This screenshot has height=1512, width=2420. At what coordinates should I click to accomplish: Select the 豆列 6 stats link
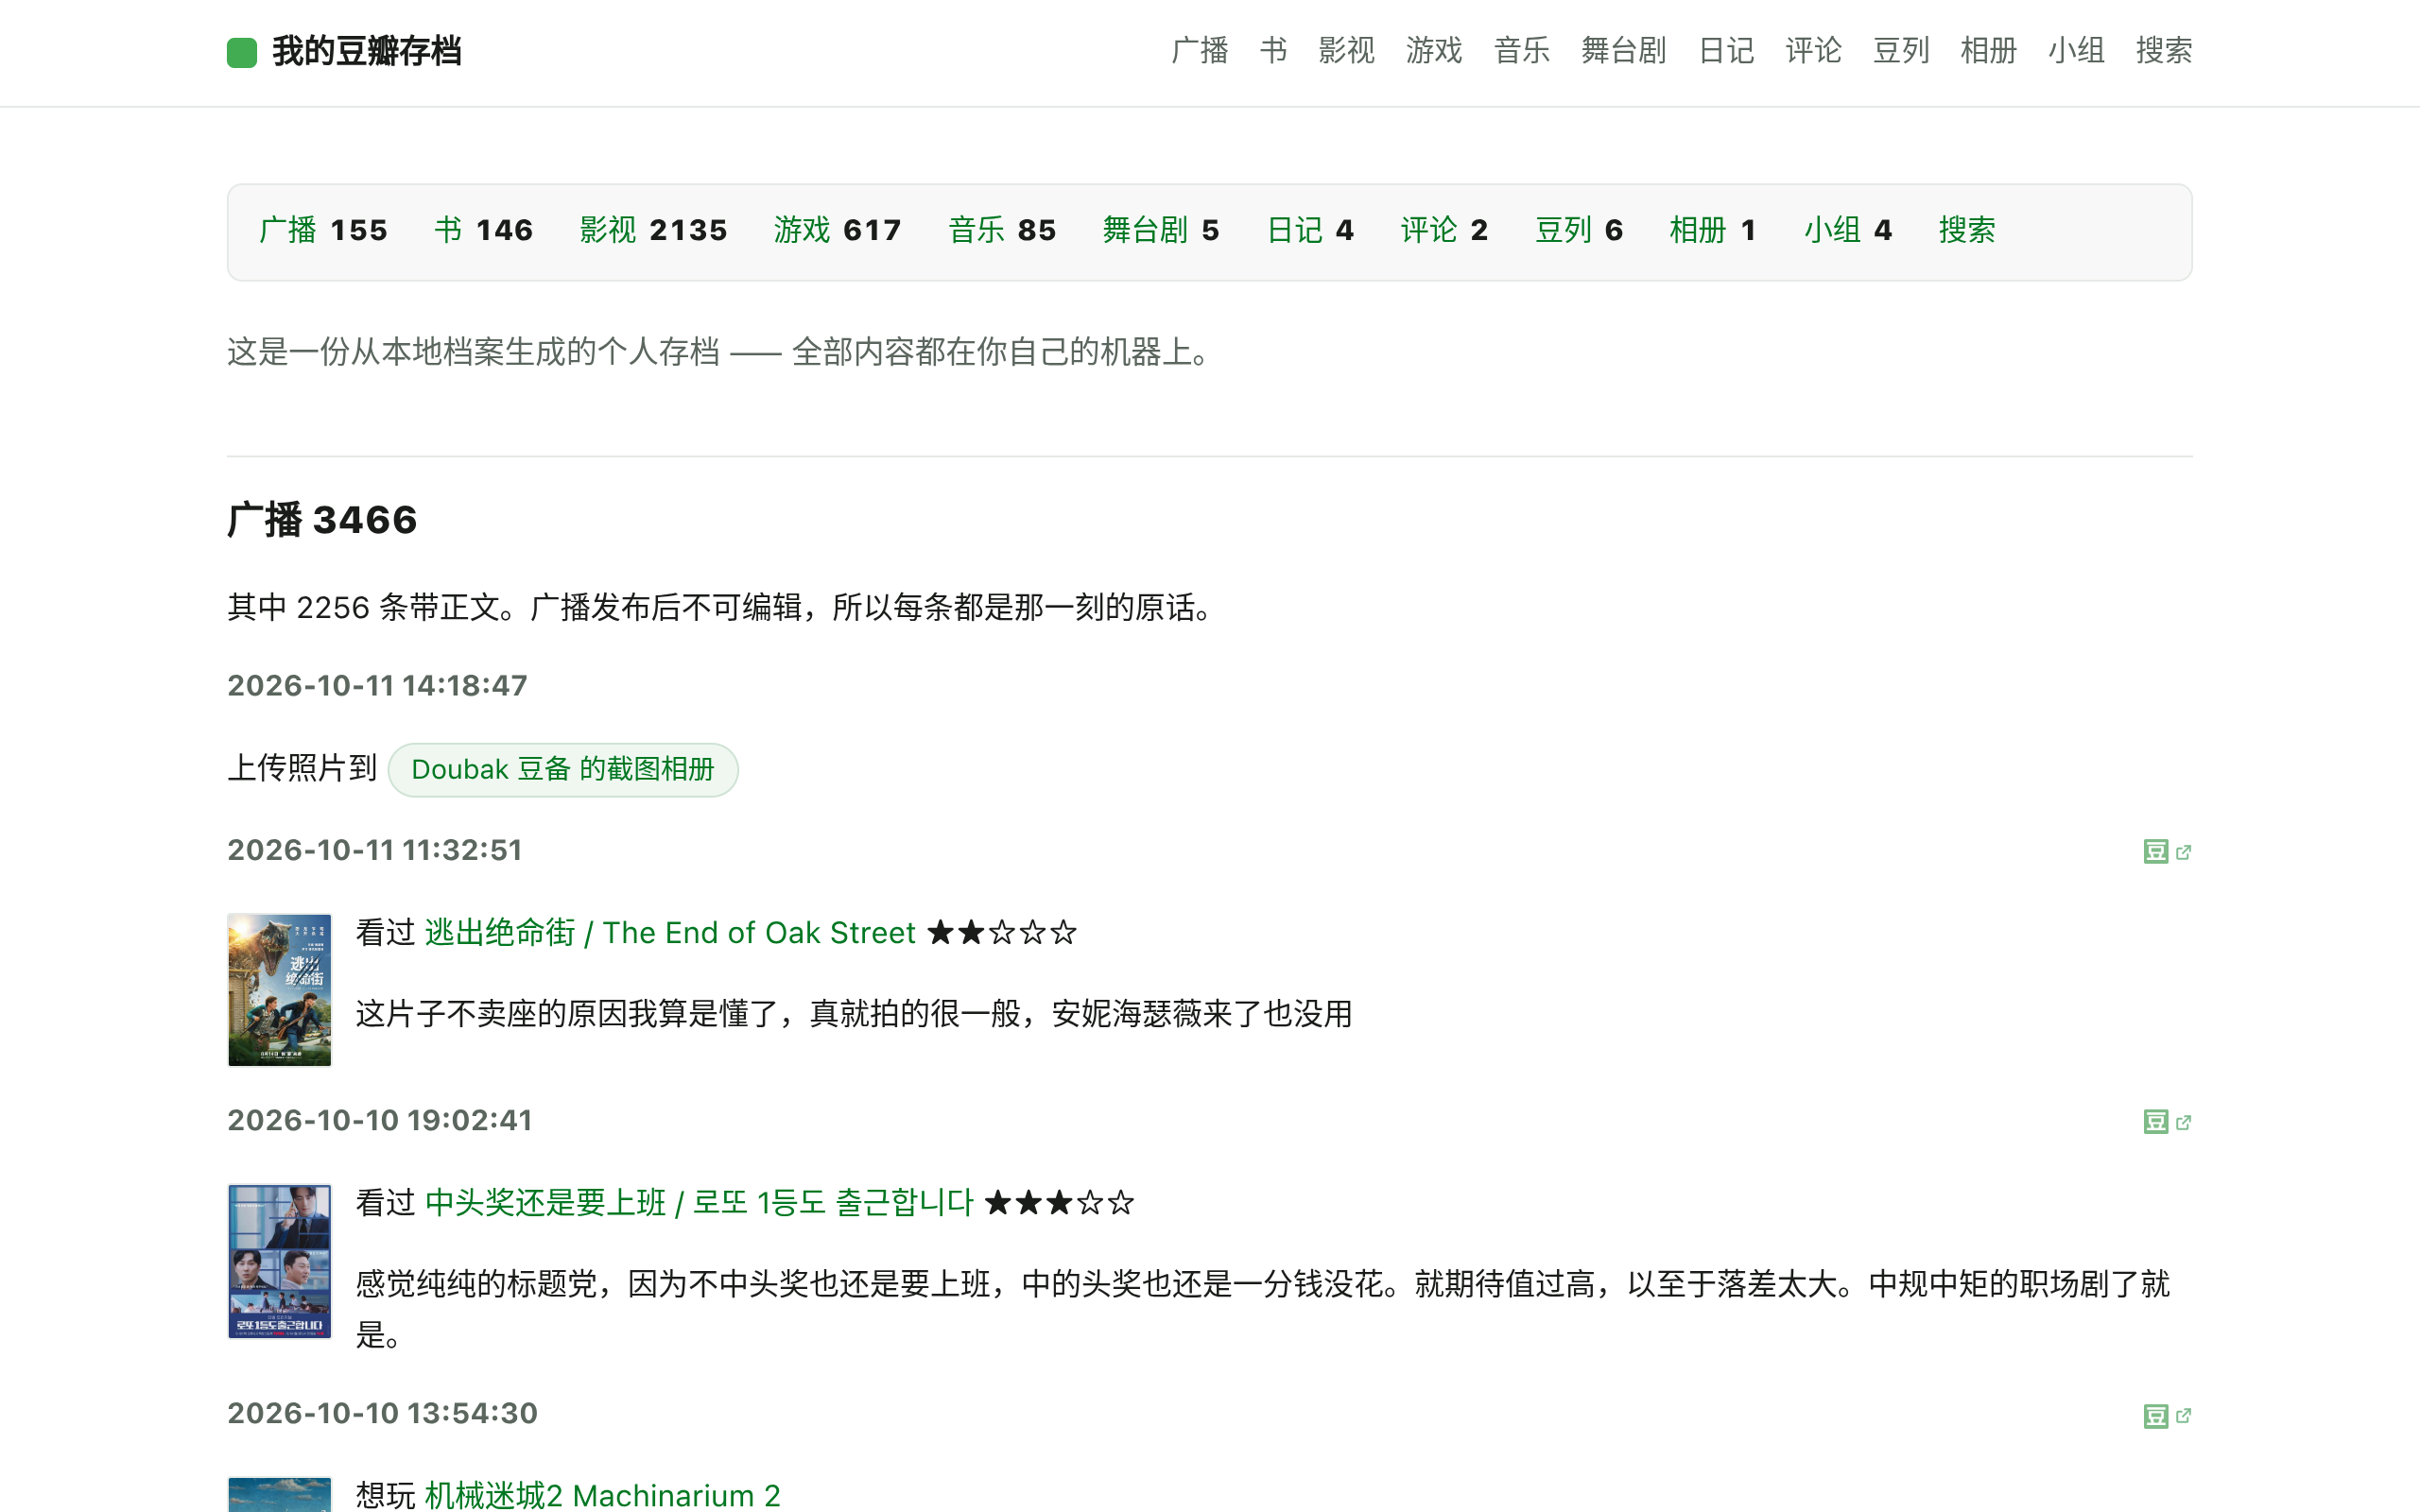pos(1579,230)
